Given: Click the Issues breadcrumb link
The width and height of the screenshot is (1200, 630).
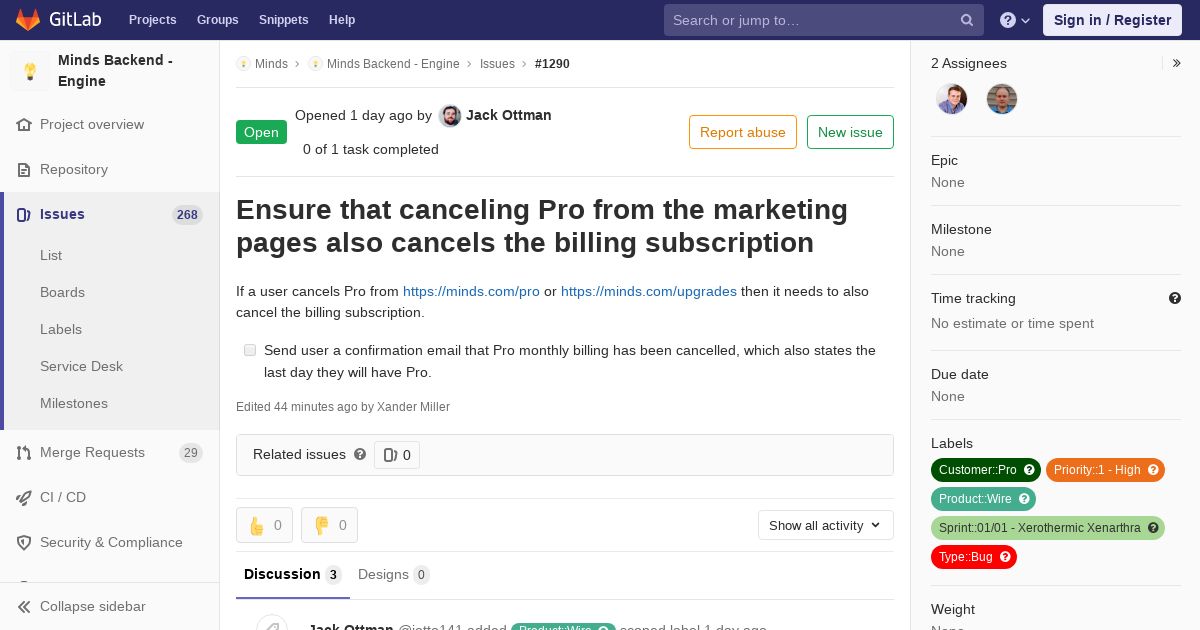Looking at the screenshot, I should click(x=497, y=64).
